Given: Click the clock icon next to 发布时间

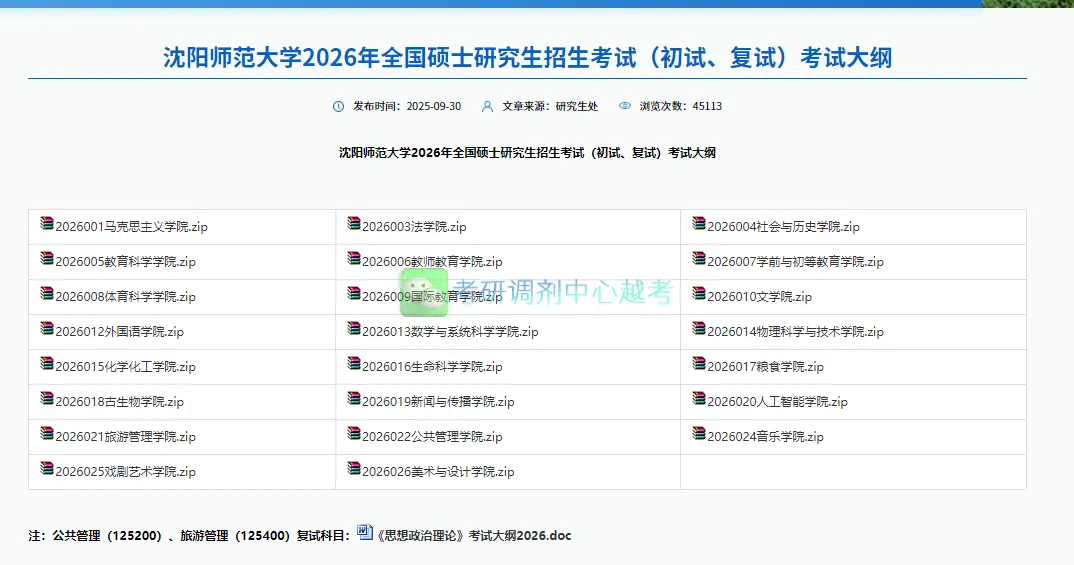Looking at the screenshot, I should [x=338, y=106].
